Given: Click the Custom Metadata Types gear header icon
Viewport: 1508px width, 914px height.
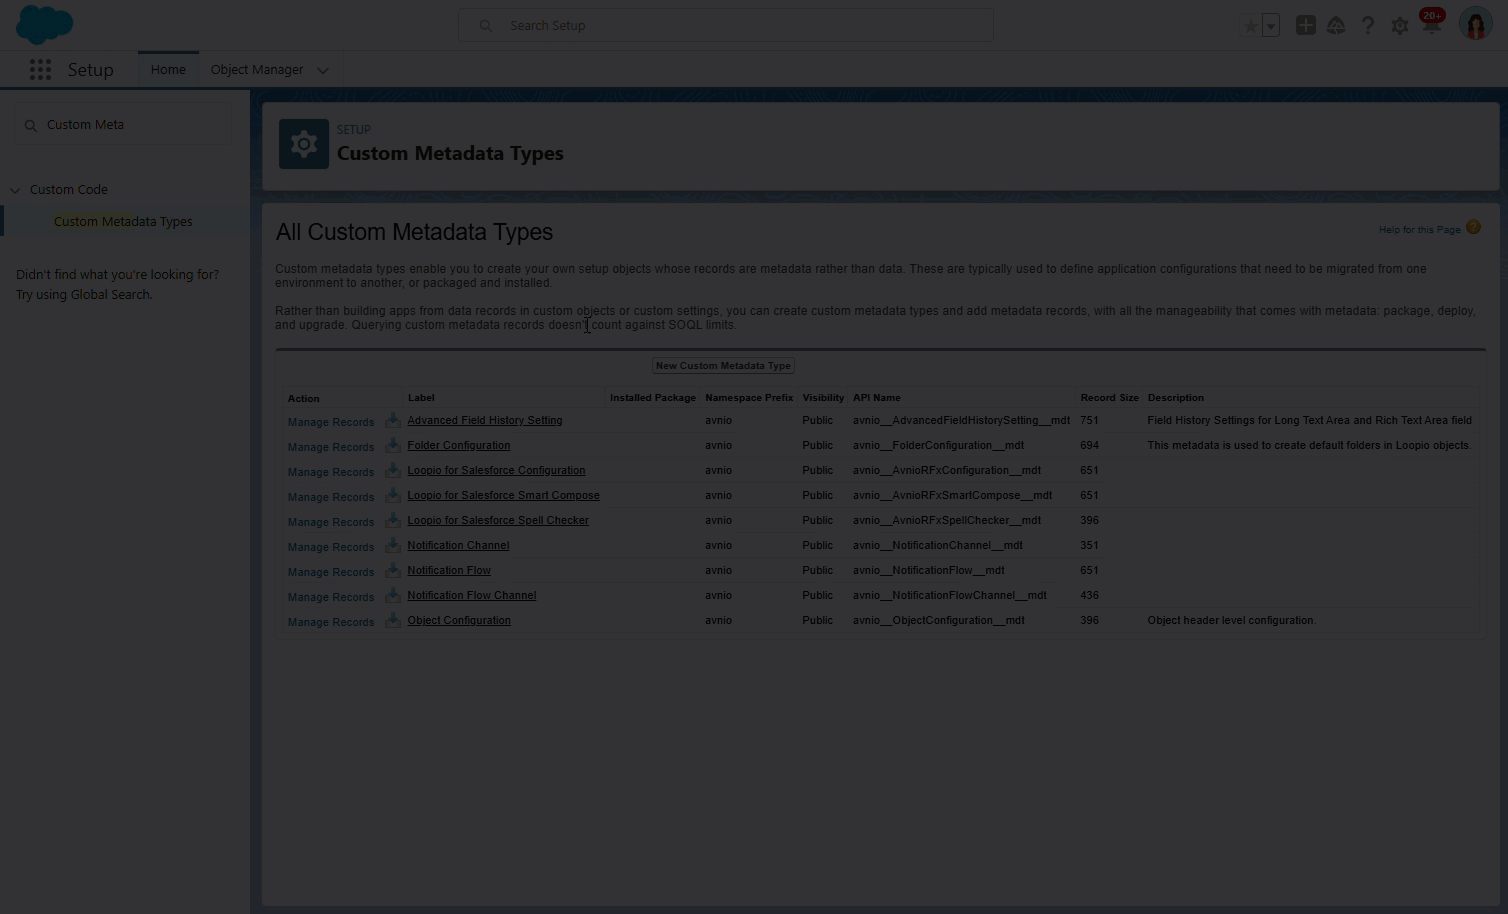Looking at the screenshot, I should 304,144.
